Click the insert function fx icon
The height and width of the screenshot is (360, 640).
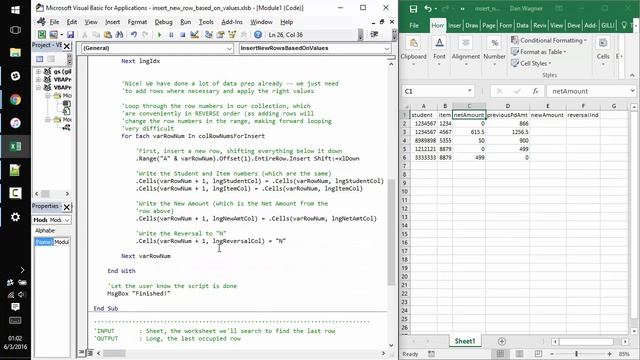click(x=535, y=91)
